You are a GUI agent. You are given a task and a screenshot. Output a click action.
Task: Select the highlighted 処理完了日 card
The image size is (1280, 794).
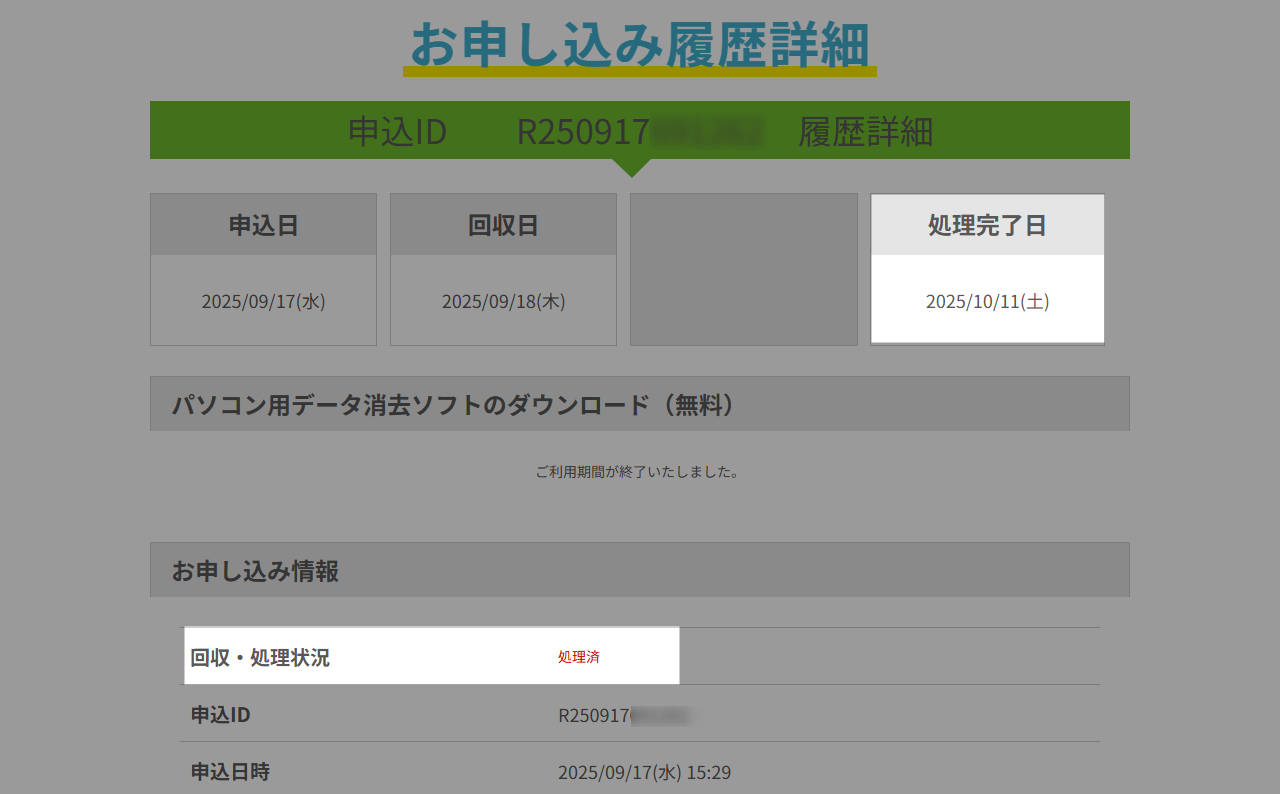987,269
